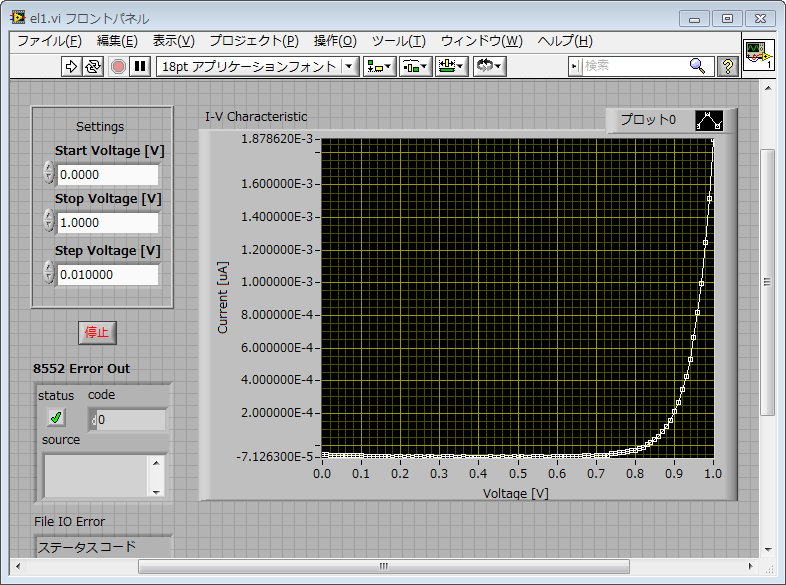The width and height of the screenshot is (786, 585).
Task: Click the Y axis minimum -7.126300E-5
Action: (275, 457)
